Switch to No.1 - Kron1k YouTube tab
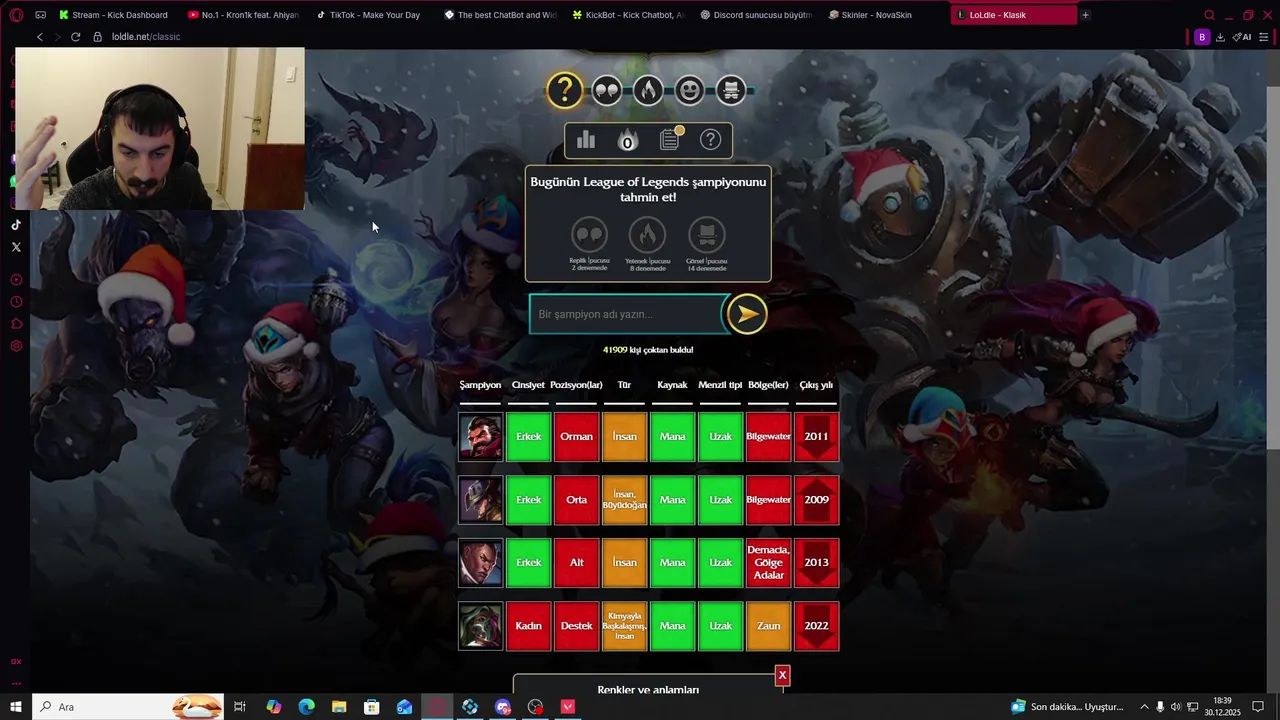The image size is (1280, 720). click(x=243, y=15)
